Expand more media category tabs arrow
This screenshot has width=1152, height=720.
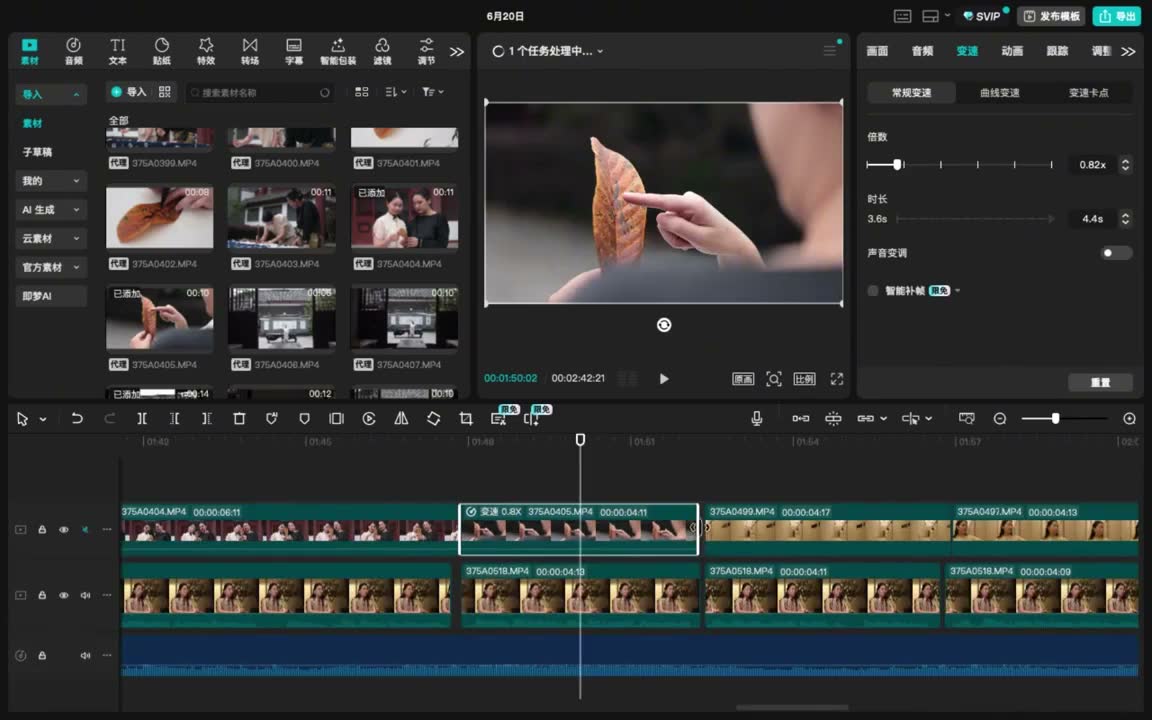[x=457, y=51]
